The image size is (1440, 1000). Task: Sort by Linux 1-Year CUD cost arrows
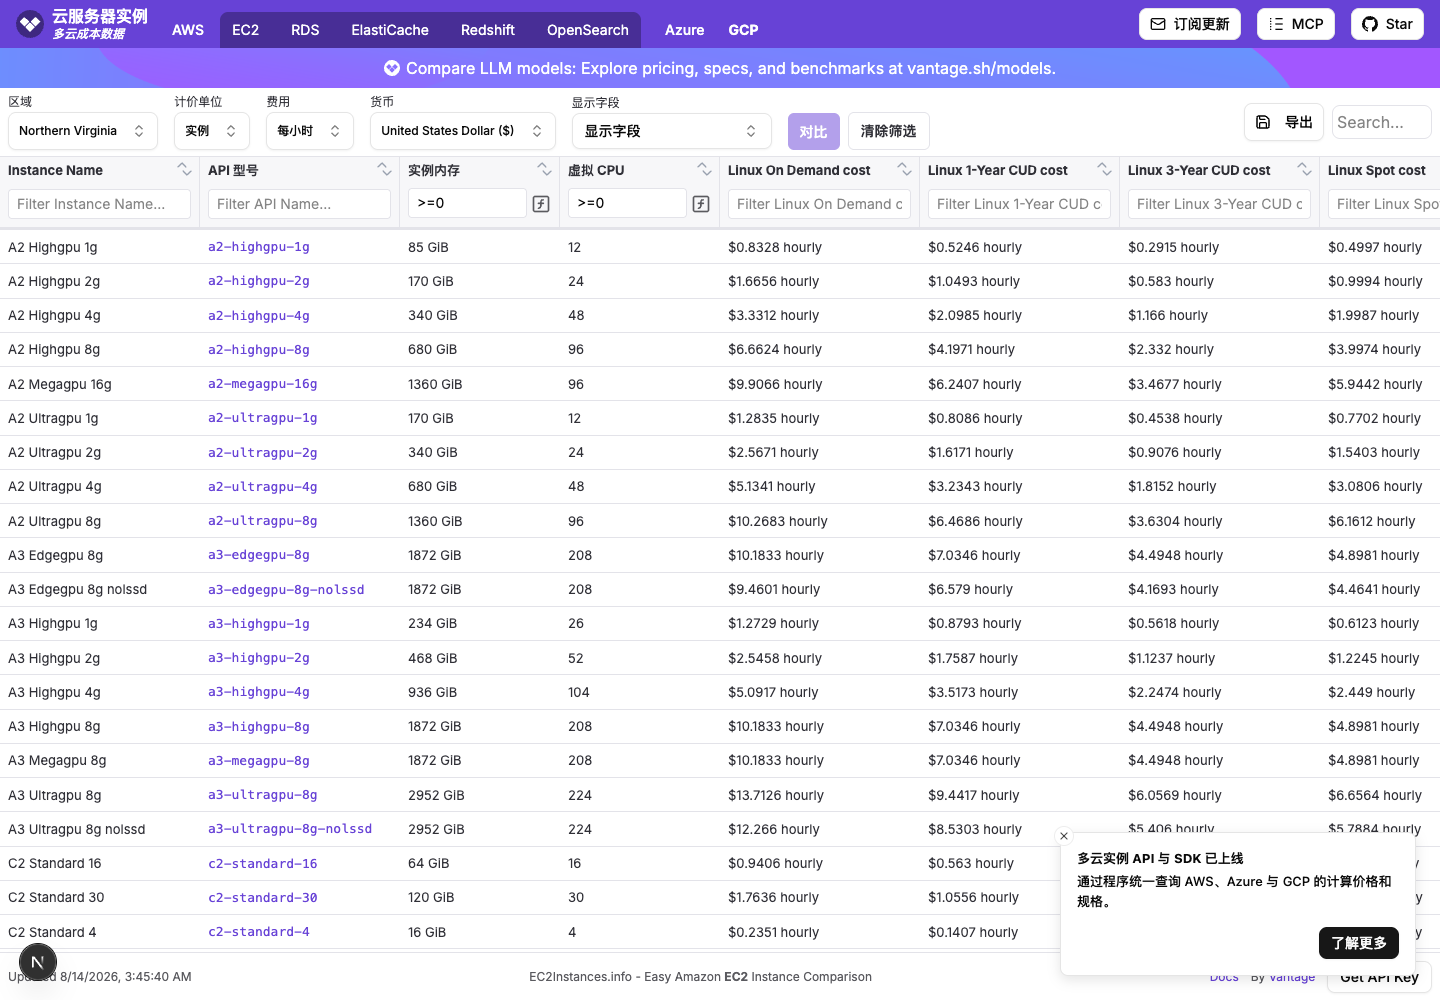(1104, 169)
